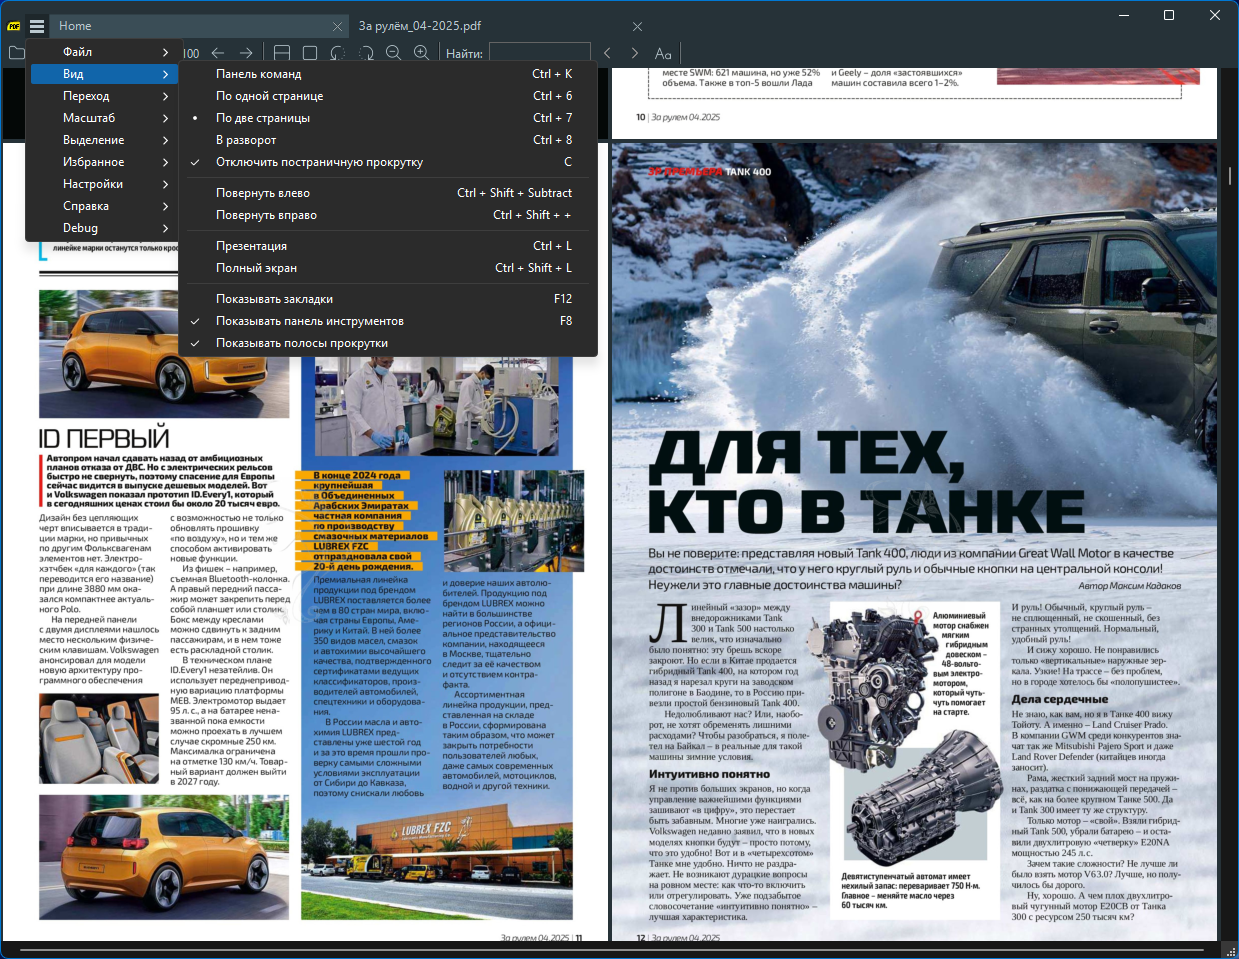
Task: Switch to the Home tab
Action: (x=75, y=26)
